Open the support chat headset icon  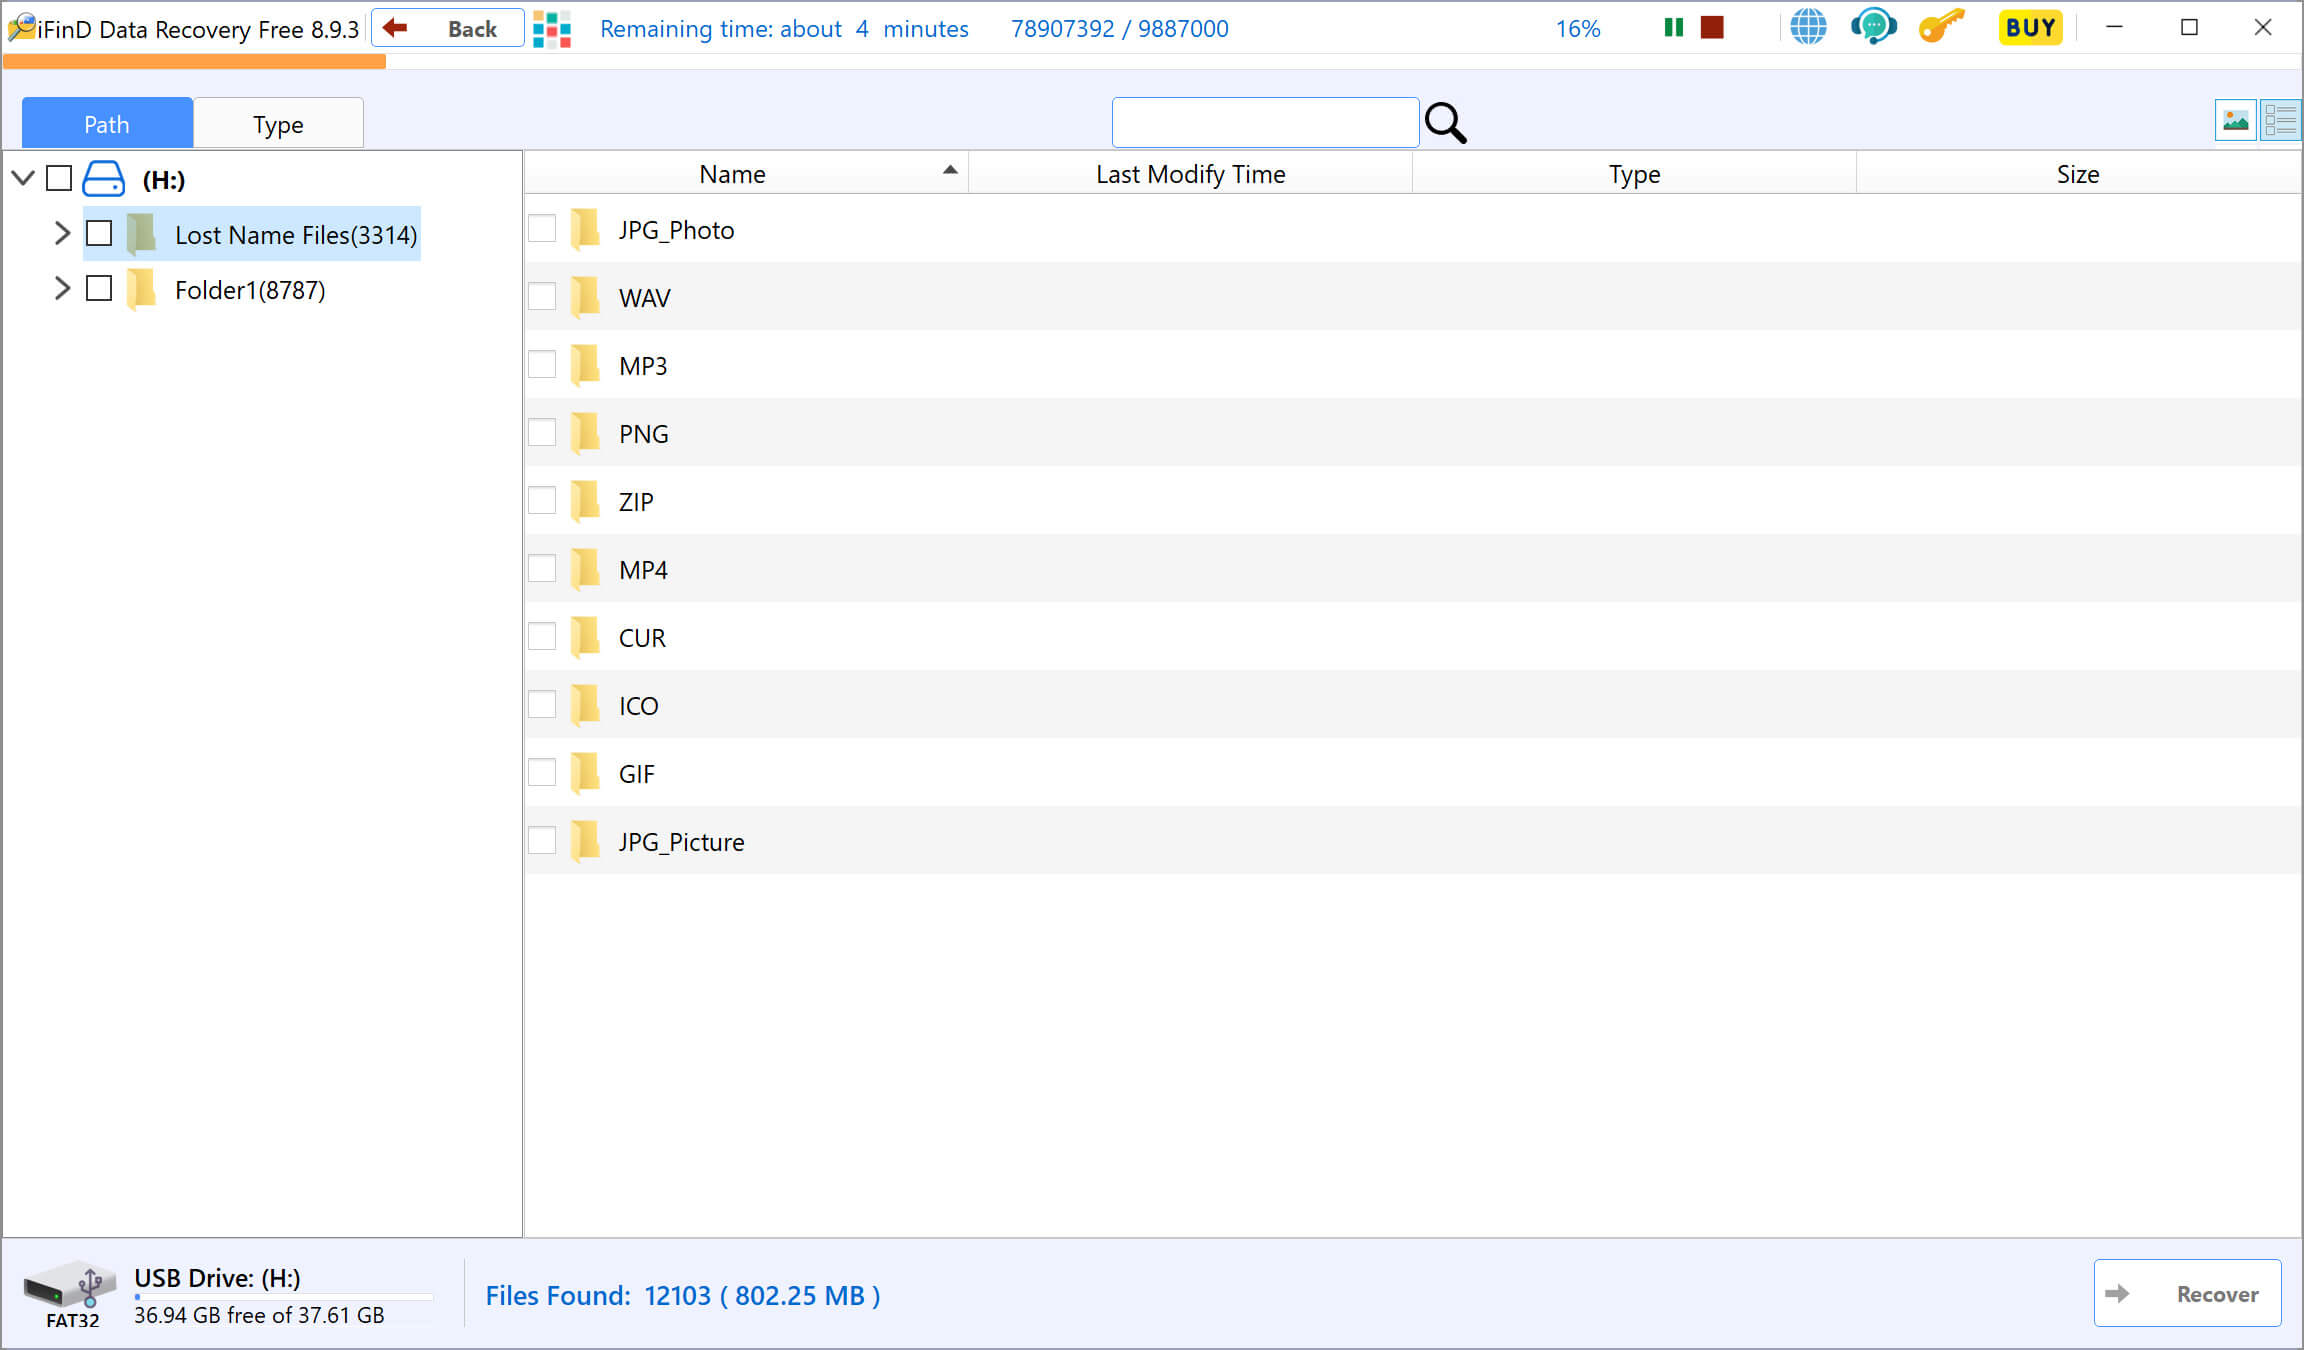[x=1873, y=27]
